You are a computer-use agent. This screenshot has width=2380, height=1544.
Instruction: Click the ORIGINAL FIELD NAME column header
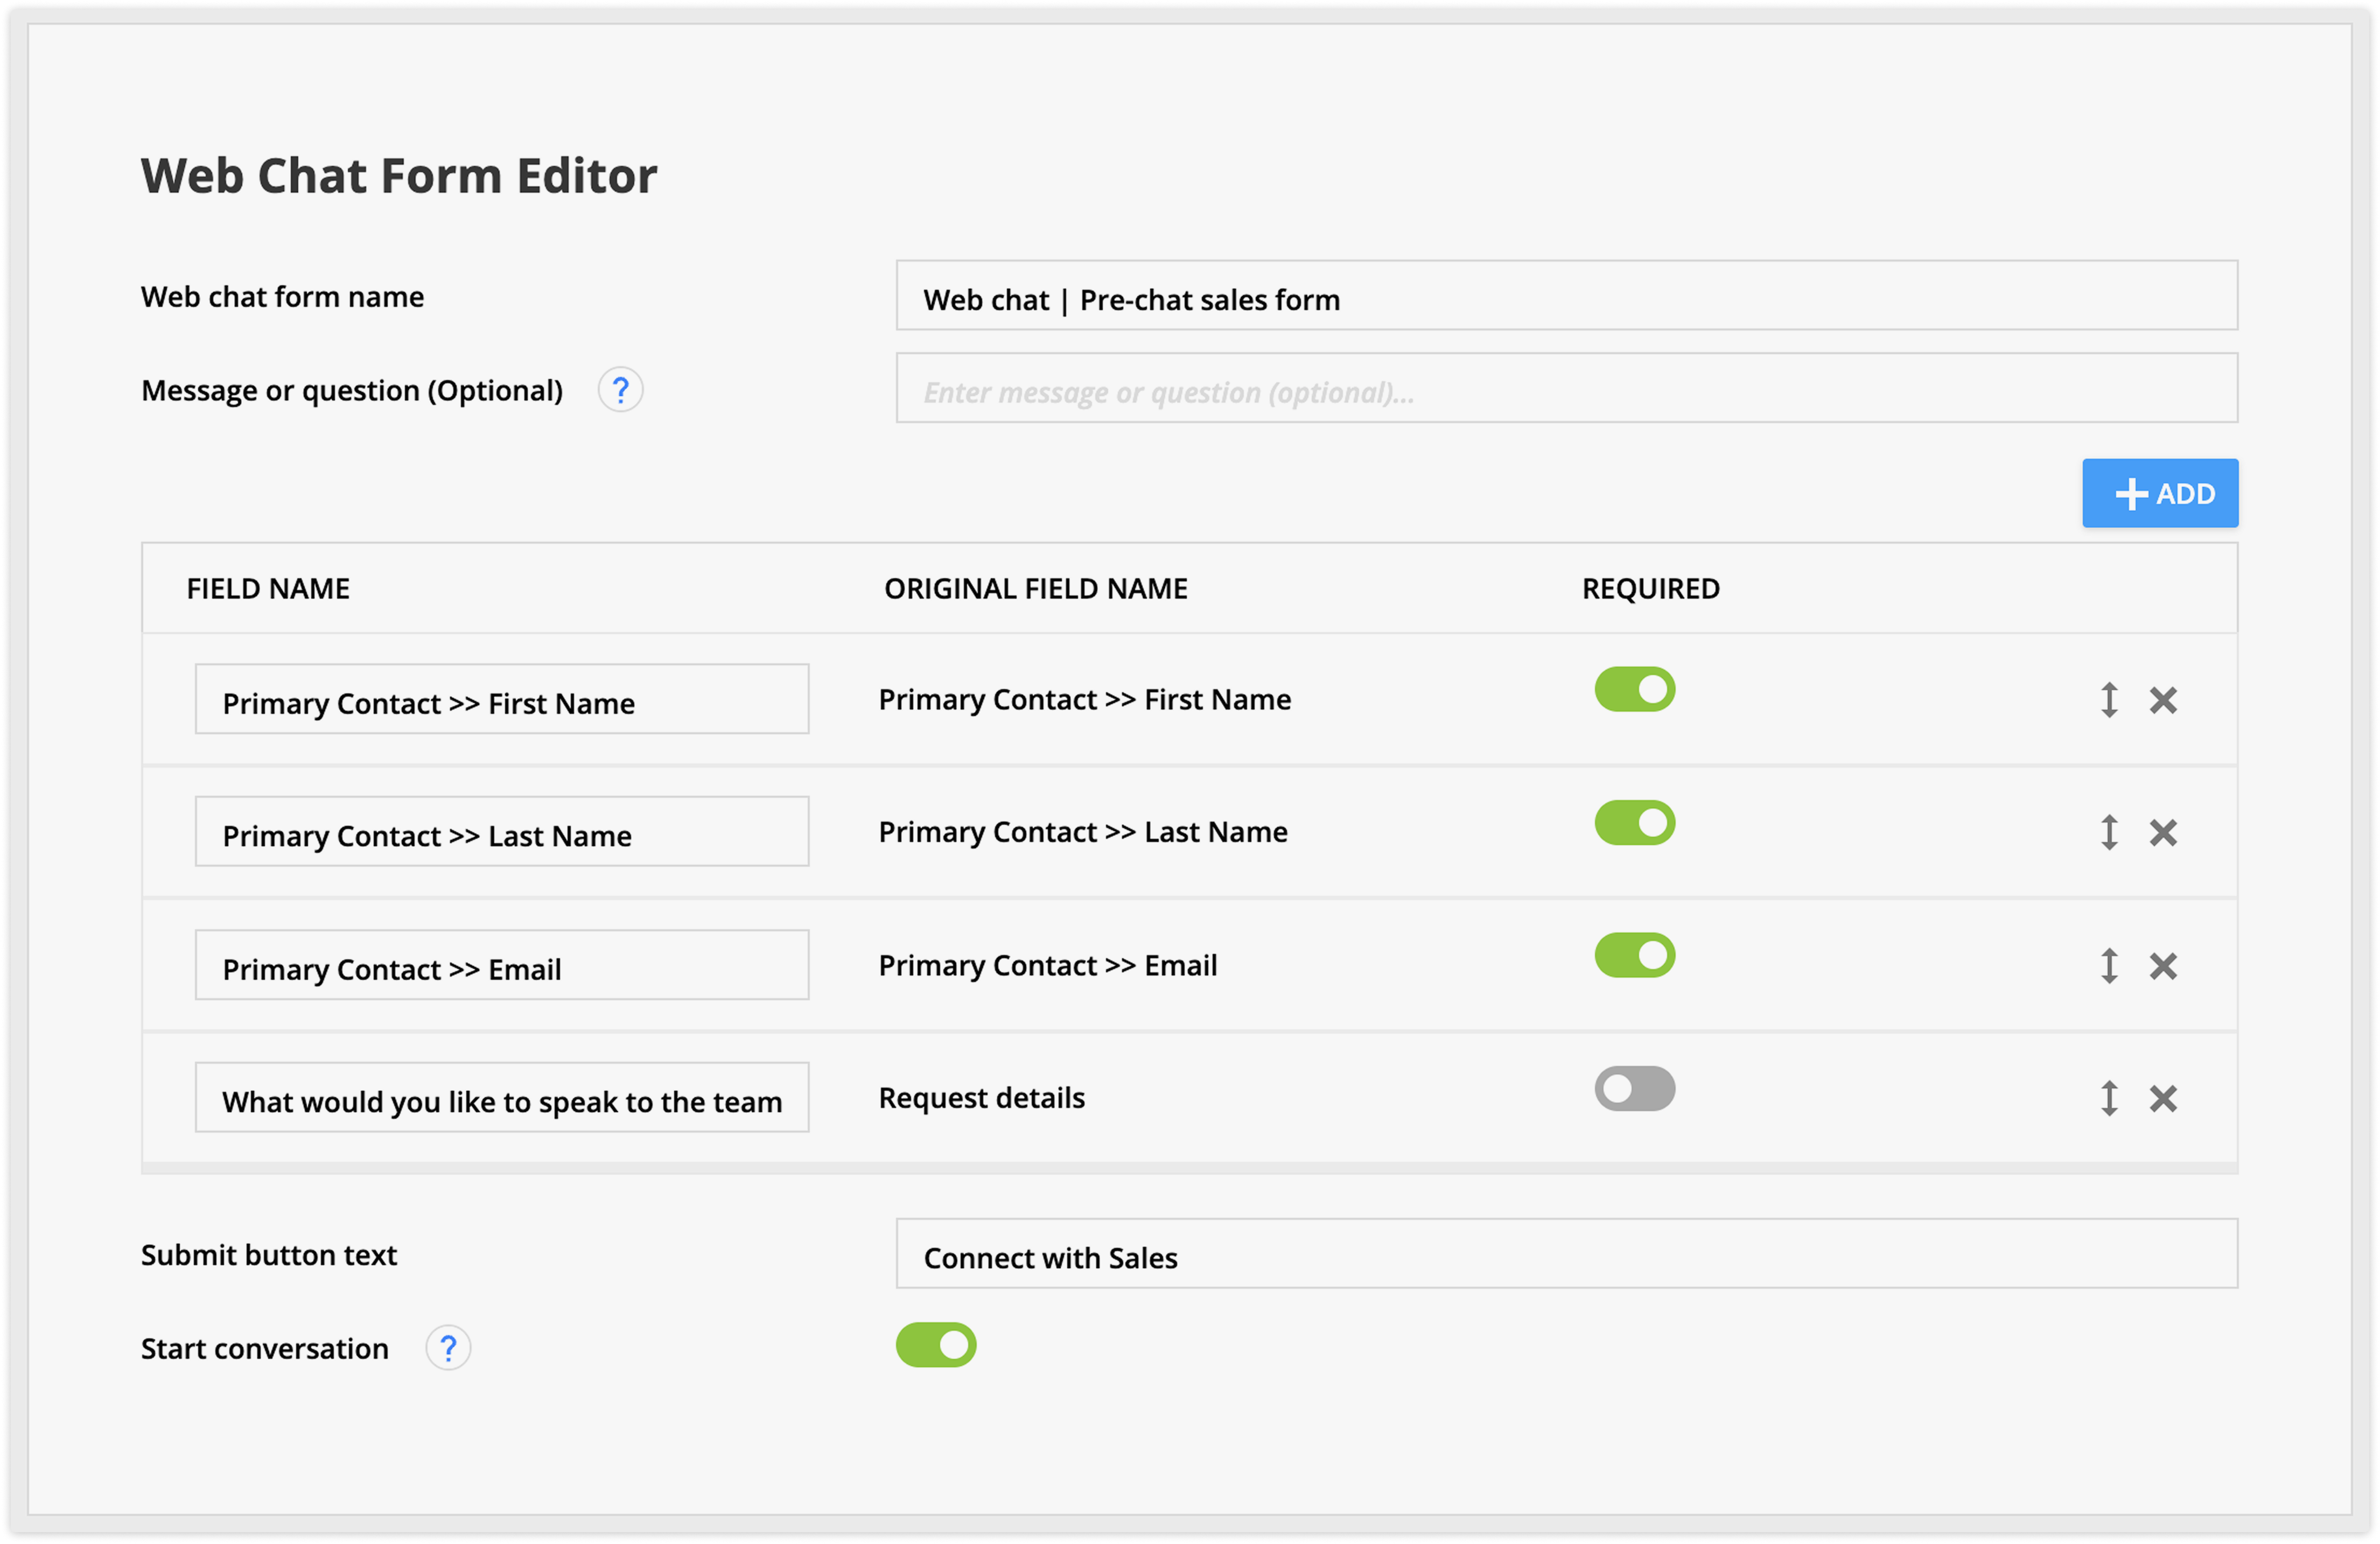tap(1036, 589)
